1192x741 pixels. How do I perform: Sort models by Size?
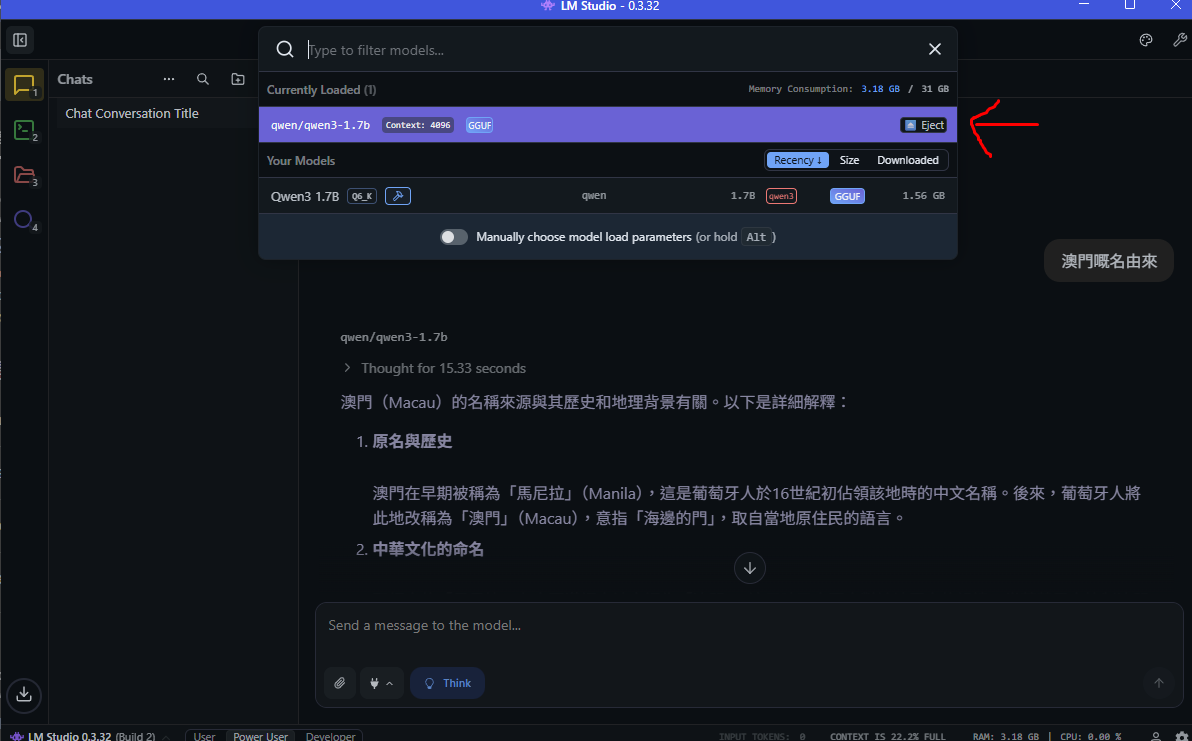pyautogui.click(x=849, y=160)
